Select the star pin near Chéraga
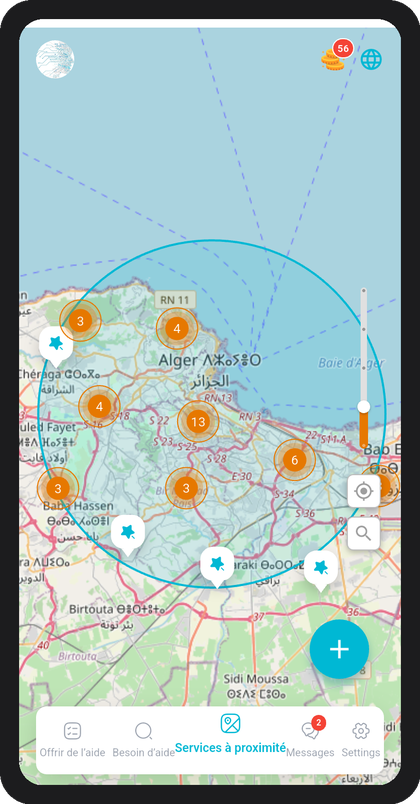 coord(55,346)
